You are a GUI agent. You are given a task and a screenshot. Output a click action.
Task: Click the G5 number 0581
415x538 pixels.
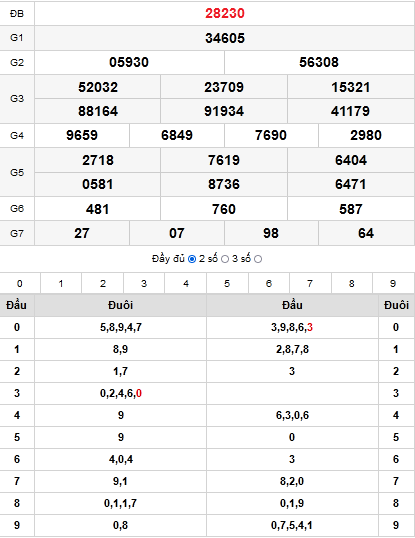point(98,184)
